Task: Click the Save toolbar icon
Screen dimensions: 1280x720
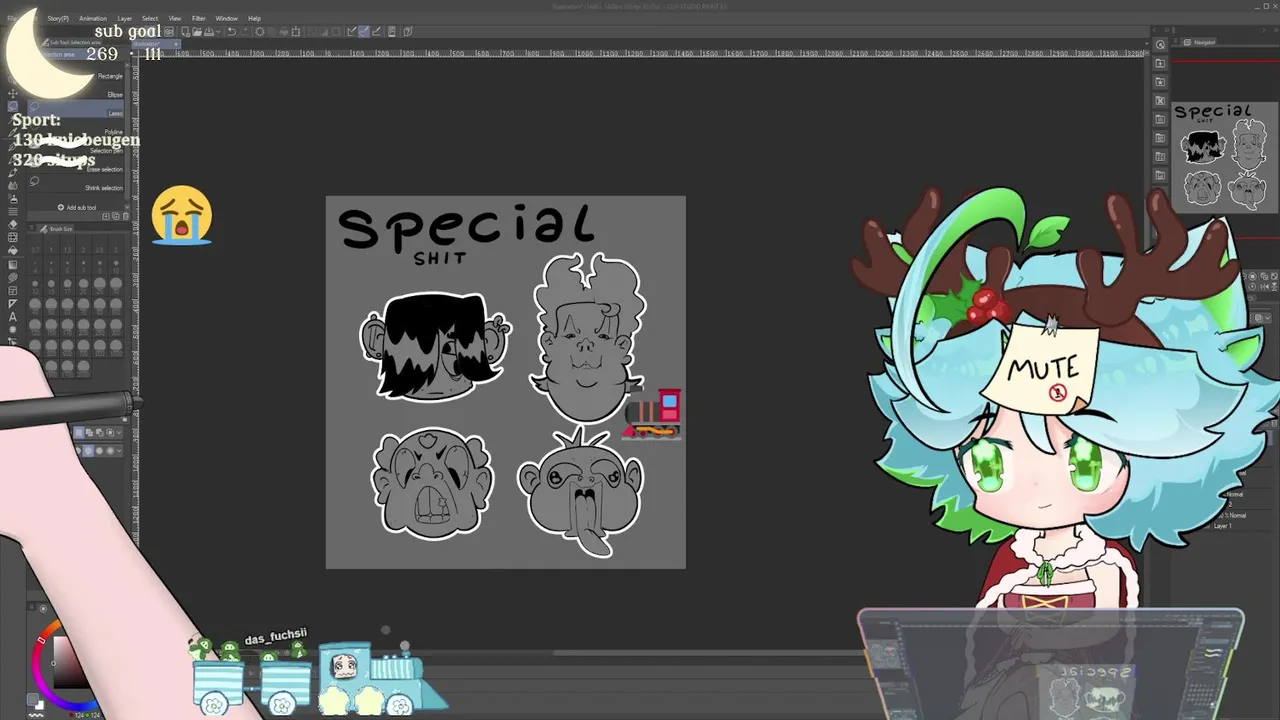Action: [x=209, y=31]
